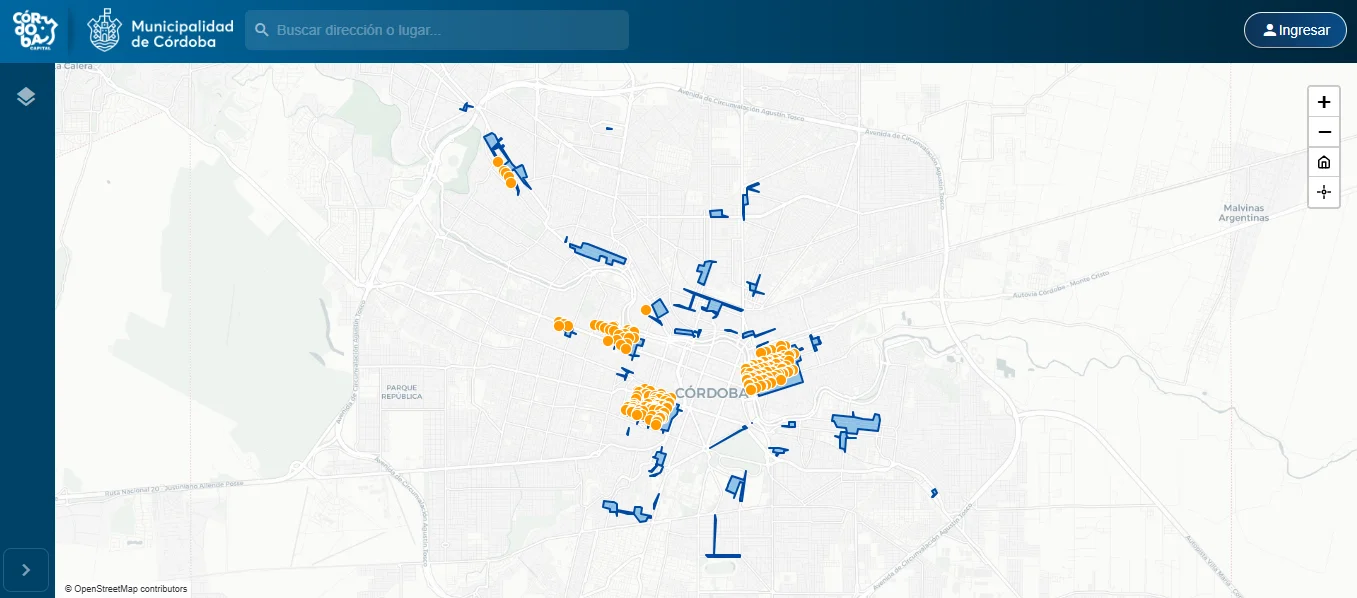Viewport: 1357px width, 598px height.
Task: Click the Parque República map label
Action: point(402,391)
